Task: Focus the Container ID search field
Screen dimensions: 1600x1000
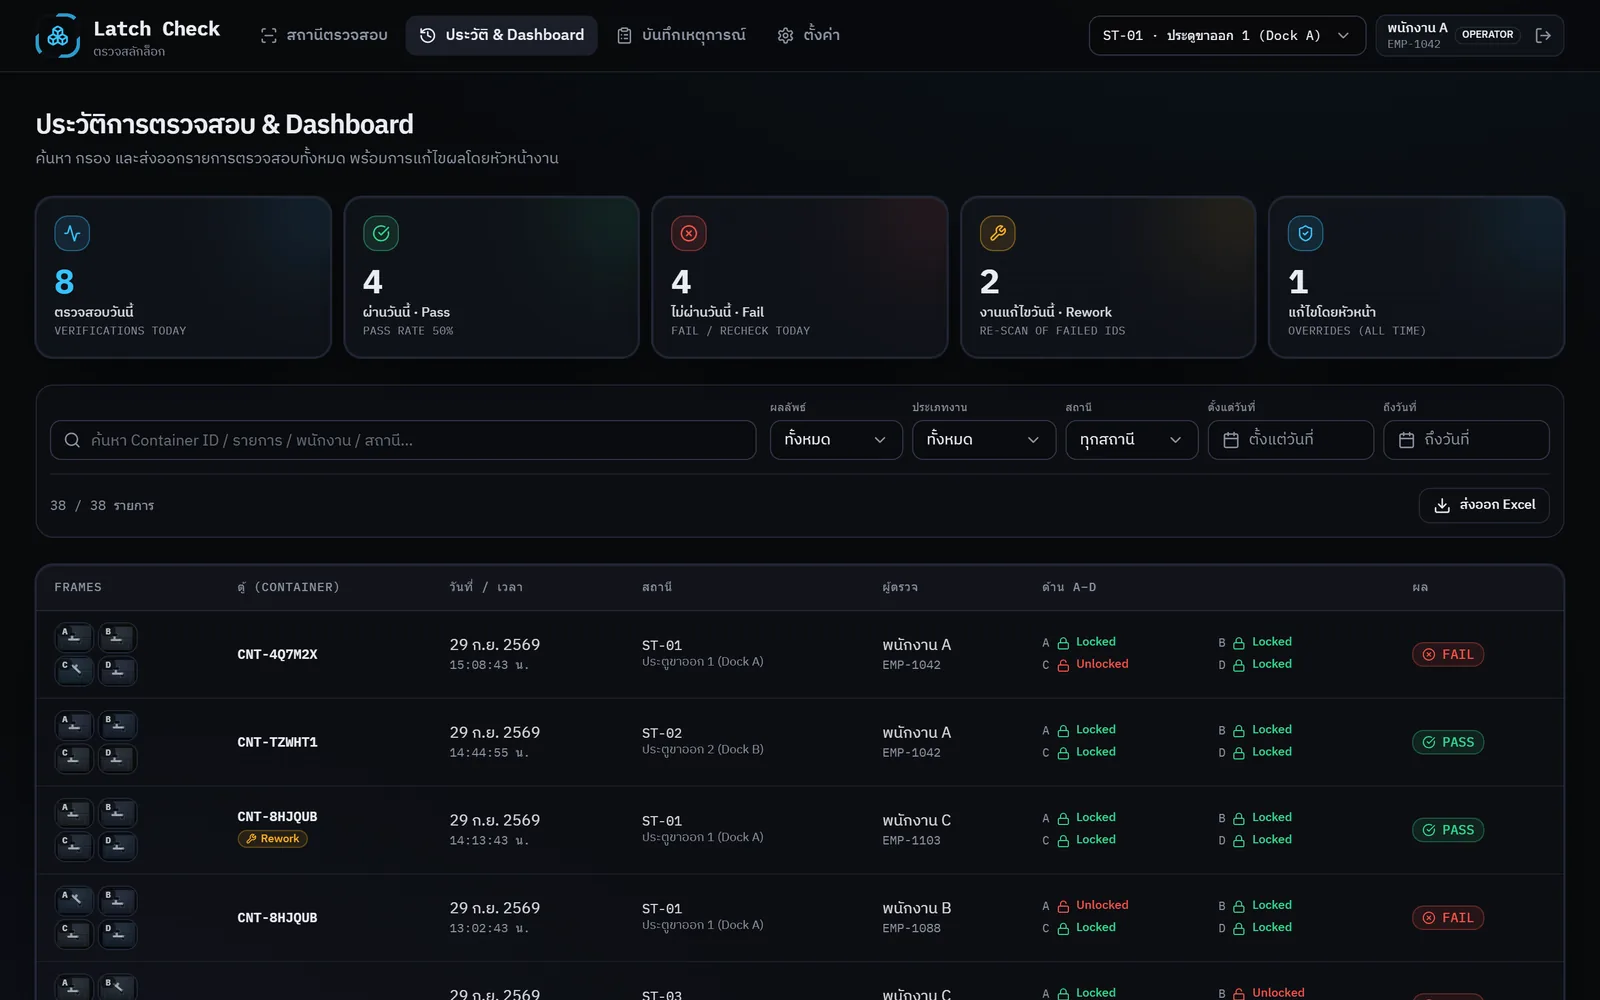Action: 403,440
